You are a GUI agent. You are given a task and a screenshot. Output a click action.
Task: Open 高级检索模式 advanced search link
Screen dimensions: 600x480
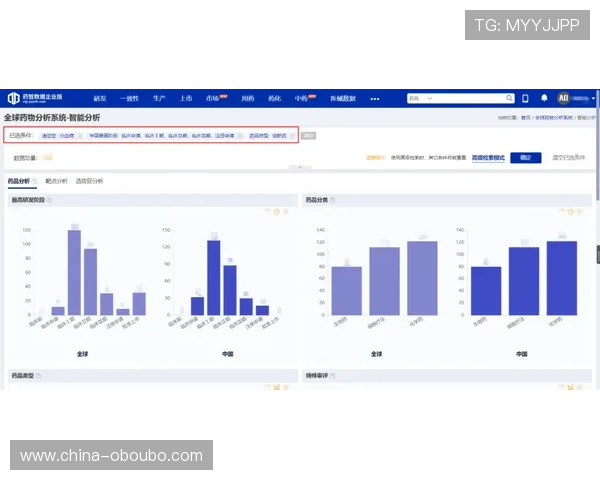[x=488, y=158]
